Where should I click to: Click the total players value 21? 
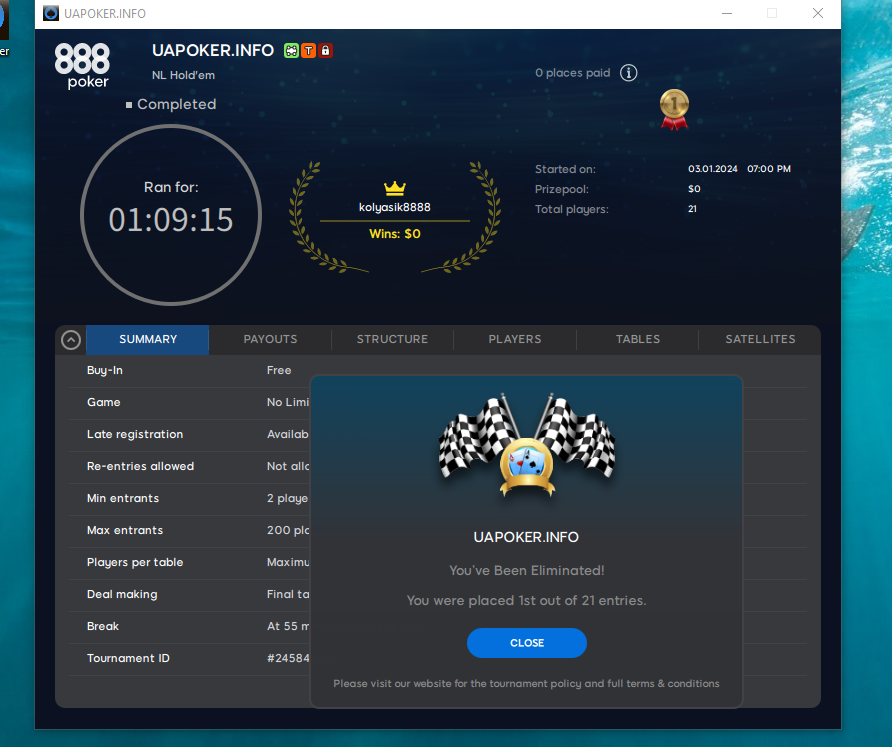pyautogui.click(x=692, y=209)
